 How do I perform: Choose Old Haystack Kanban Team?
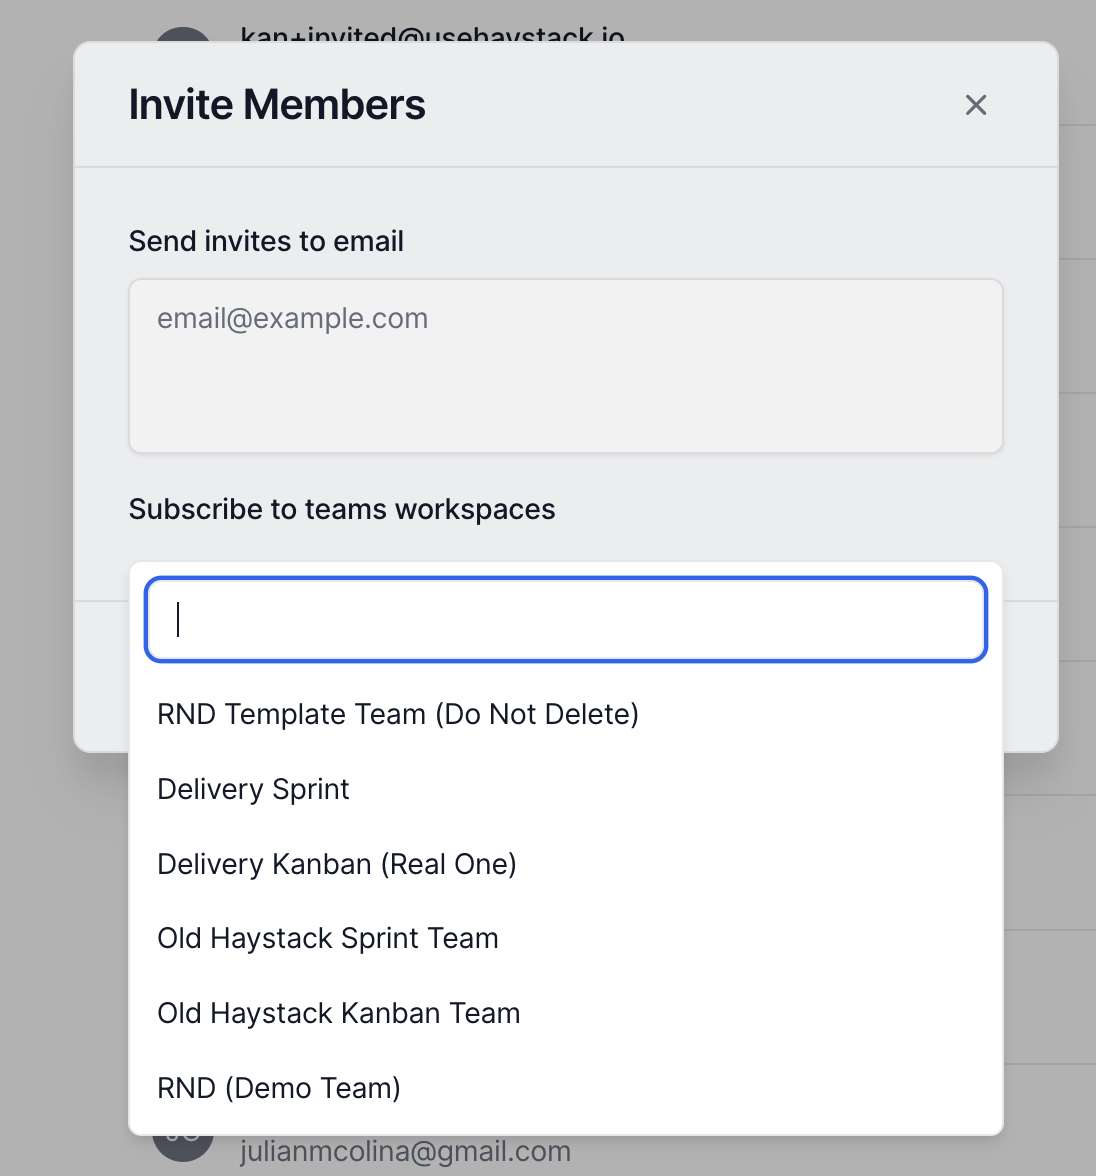339,1013
